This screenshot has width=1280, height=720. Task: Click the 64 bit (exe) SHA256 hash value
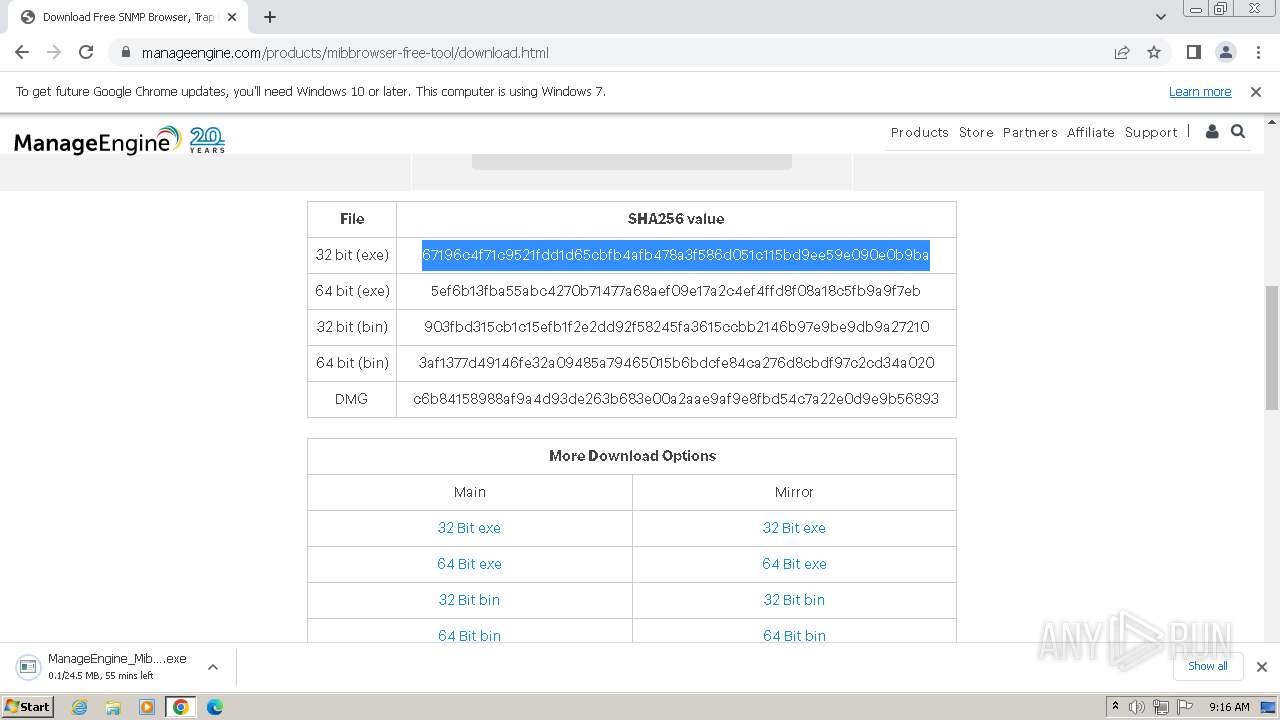pyautogui.click(x=676, y=291)
